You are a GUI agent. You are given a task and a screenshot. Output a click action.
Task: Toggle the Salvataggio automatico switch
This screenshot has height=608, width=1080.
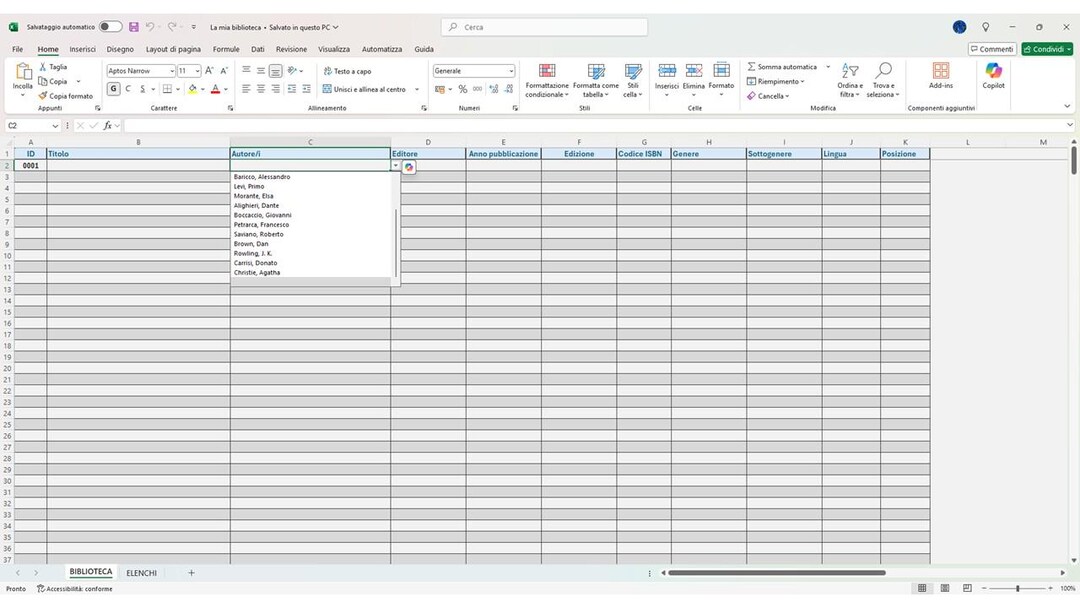pyautogui.click(x=110, y=27)
